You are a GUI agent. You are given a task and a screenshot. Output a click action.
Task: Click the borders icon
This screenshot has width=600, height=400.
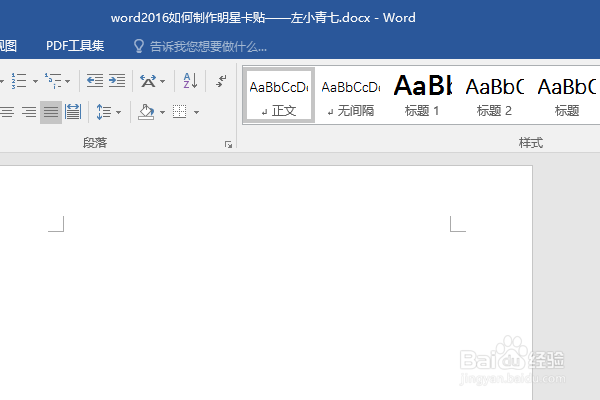(179, 112)
